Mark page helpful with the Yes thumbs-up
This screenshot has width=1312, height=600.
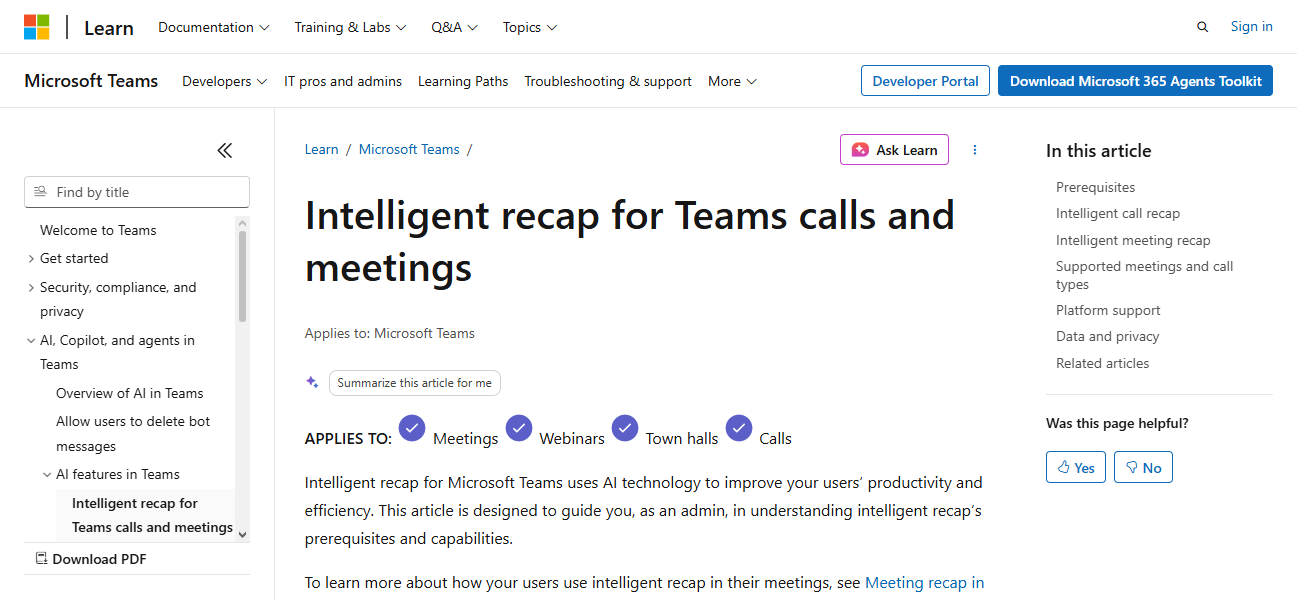[x=1075, y=466]
